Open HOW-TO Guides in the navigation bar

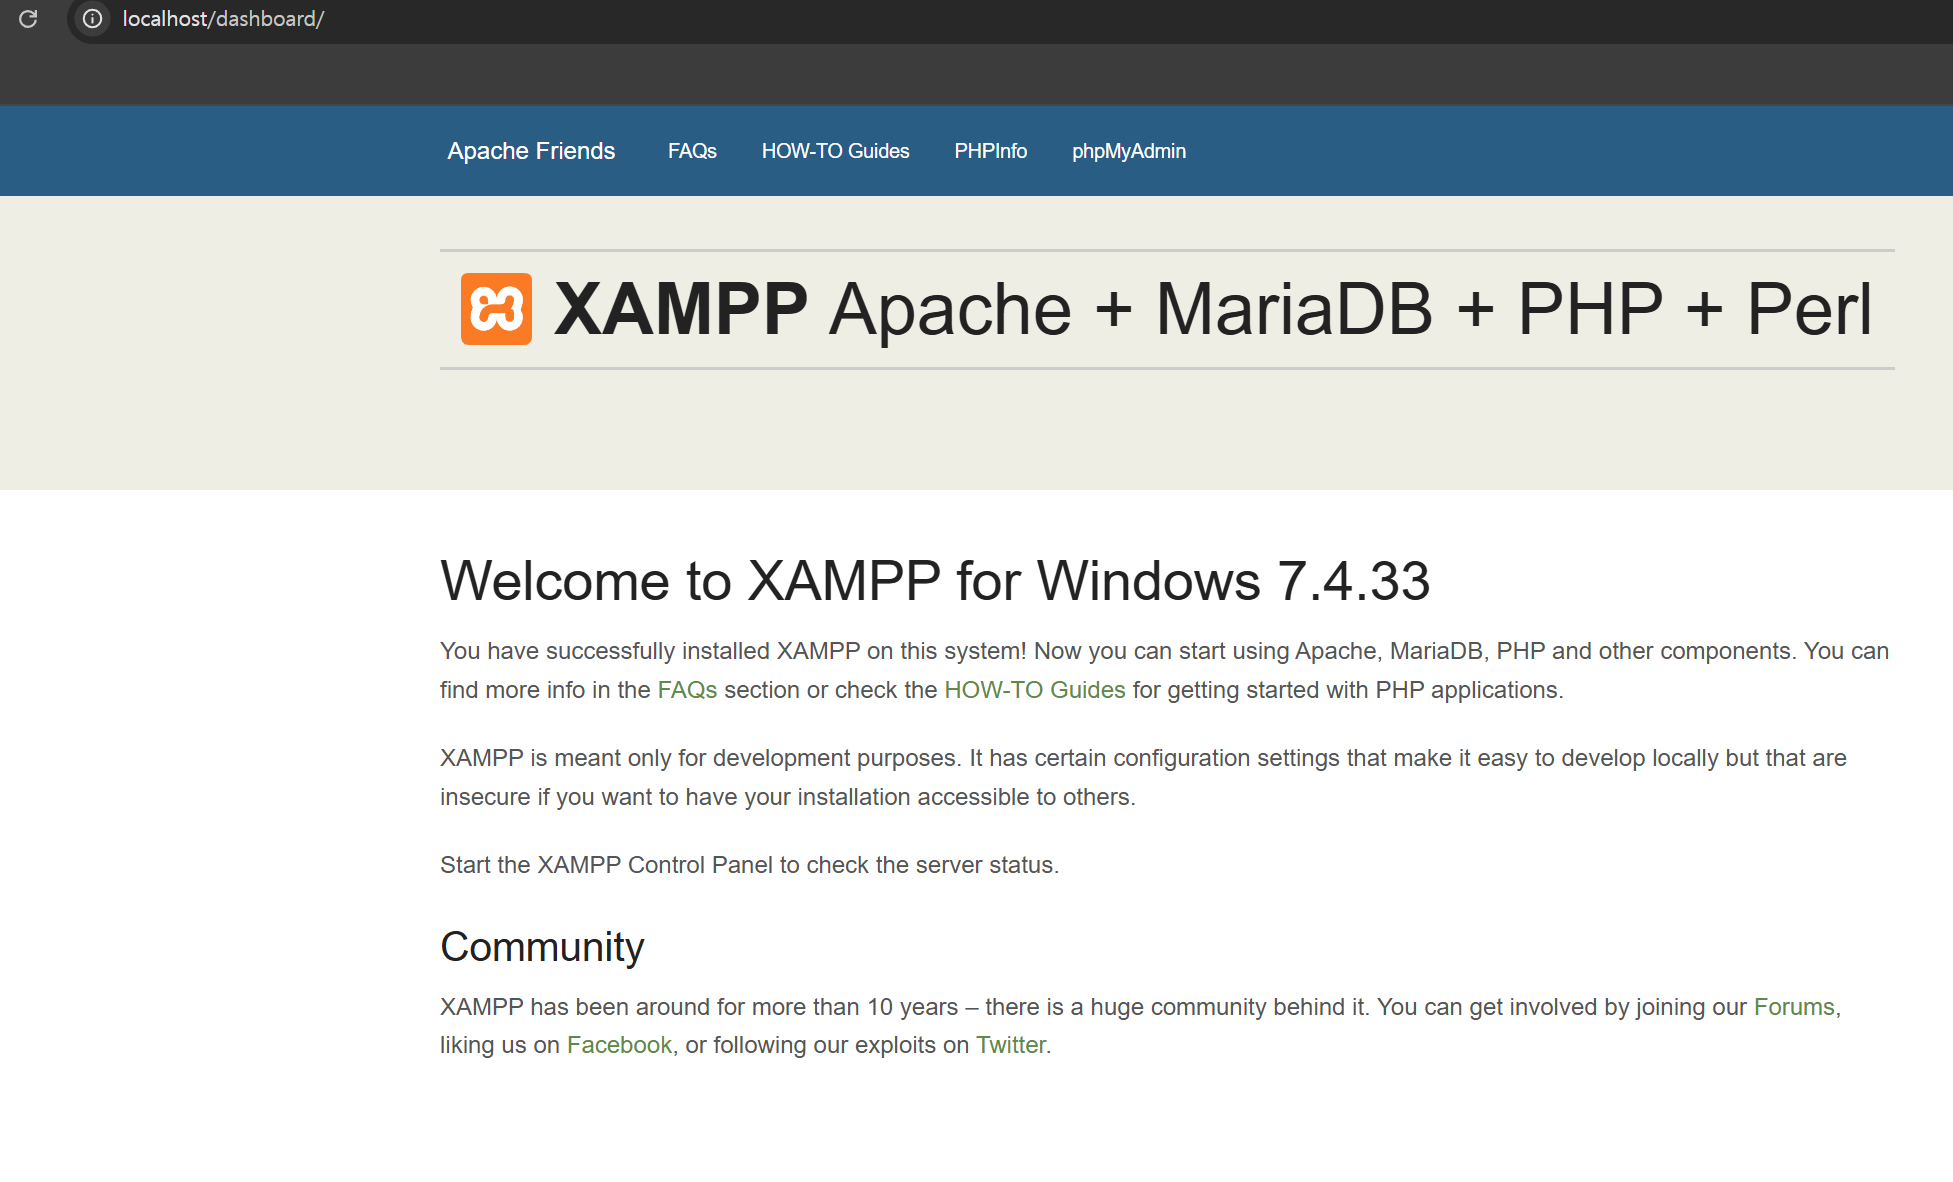[836, 151]
